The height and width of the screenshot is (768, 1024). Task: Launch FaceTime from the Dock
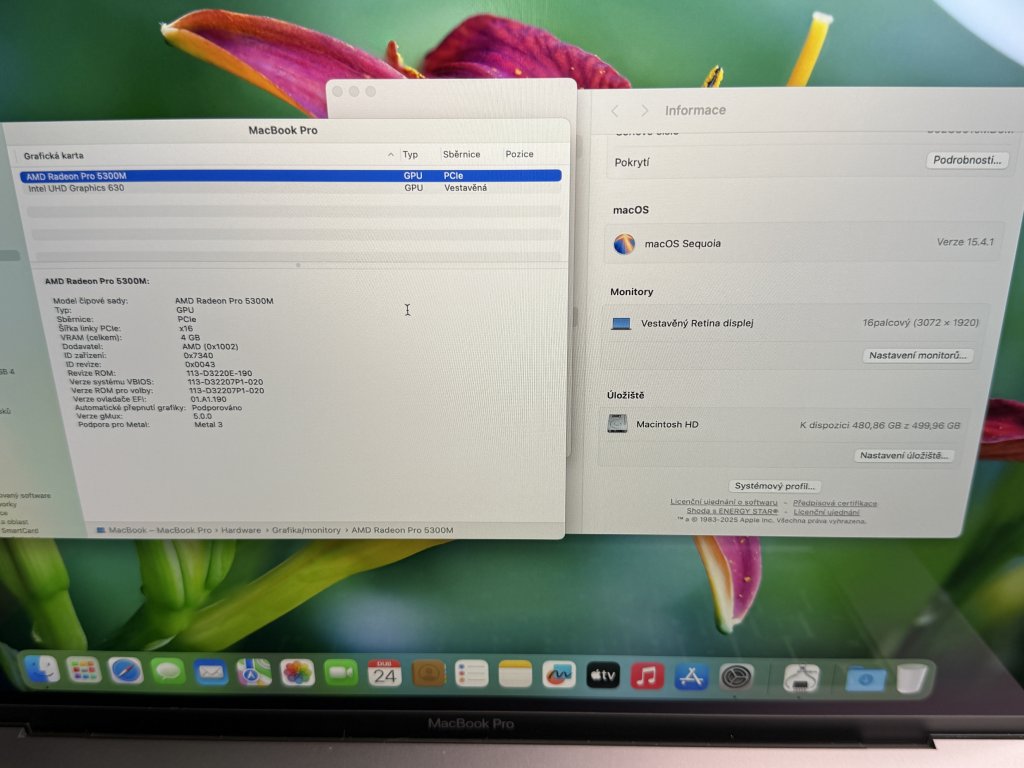coord(341,674)
